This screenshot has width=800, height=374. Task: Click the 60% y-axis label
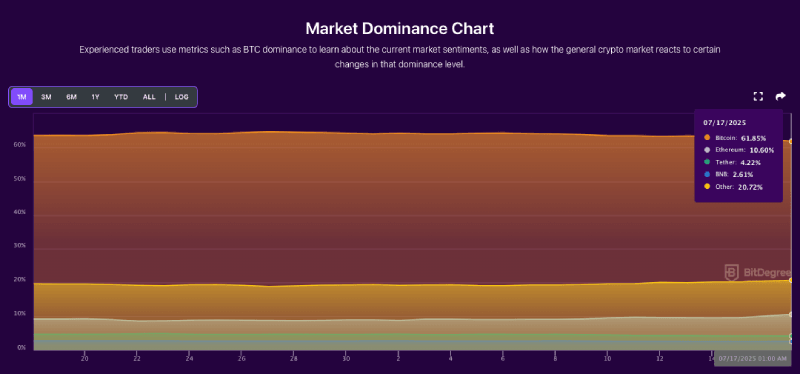20,145
